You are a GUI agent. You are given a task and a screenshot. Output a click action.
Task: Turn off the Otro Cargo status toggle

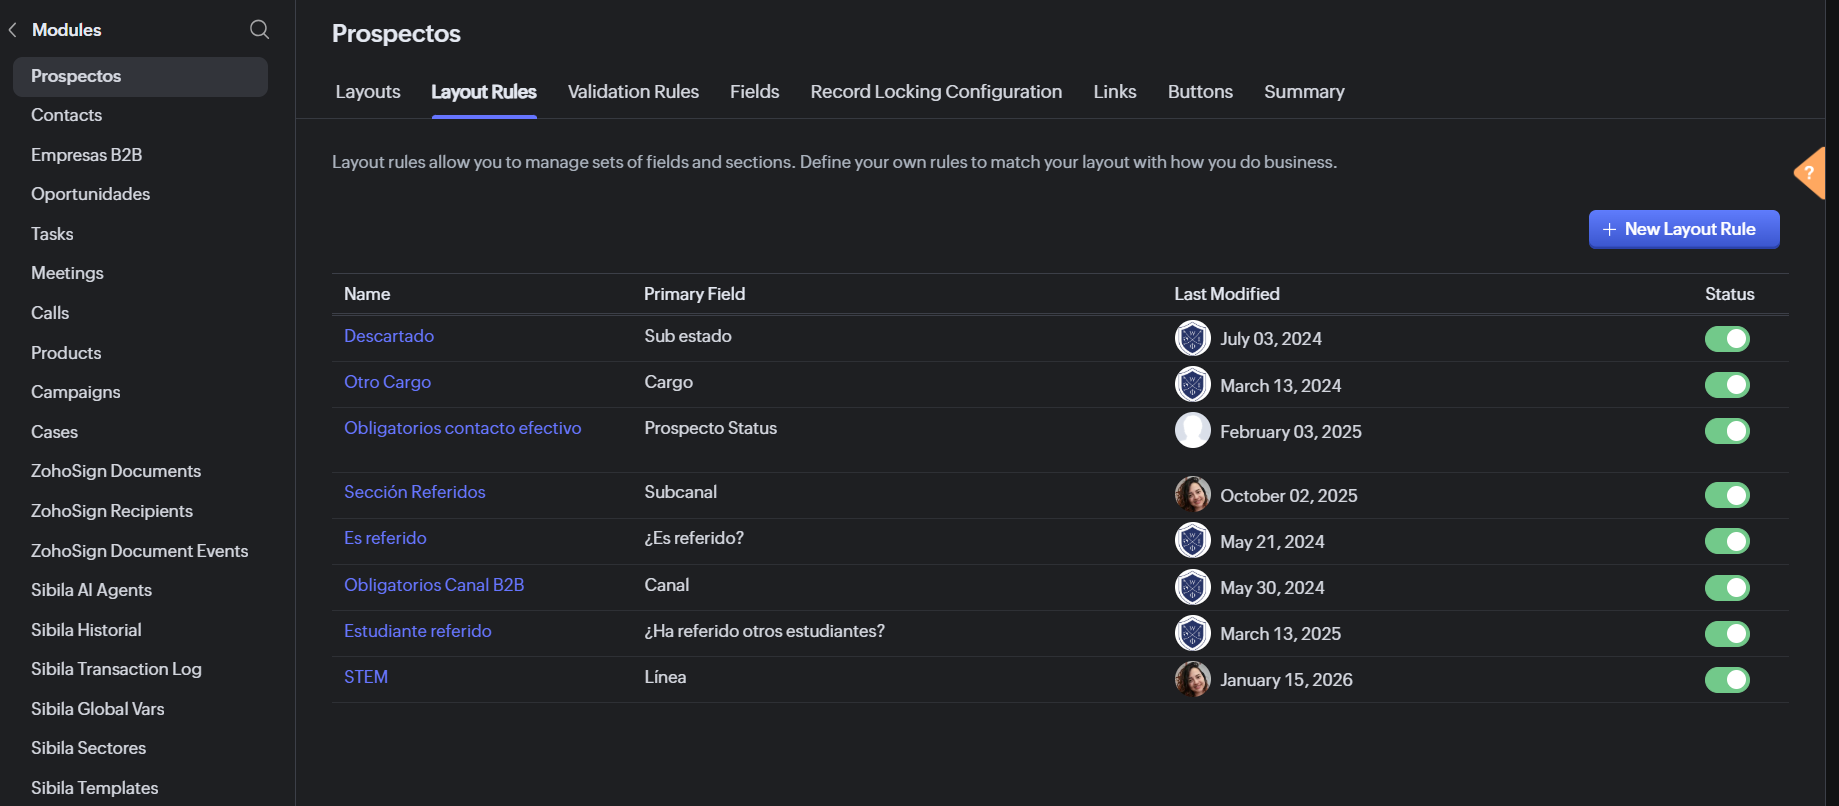point(1726,385)
